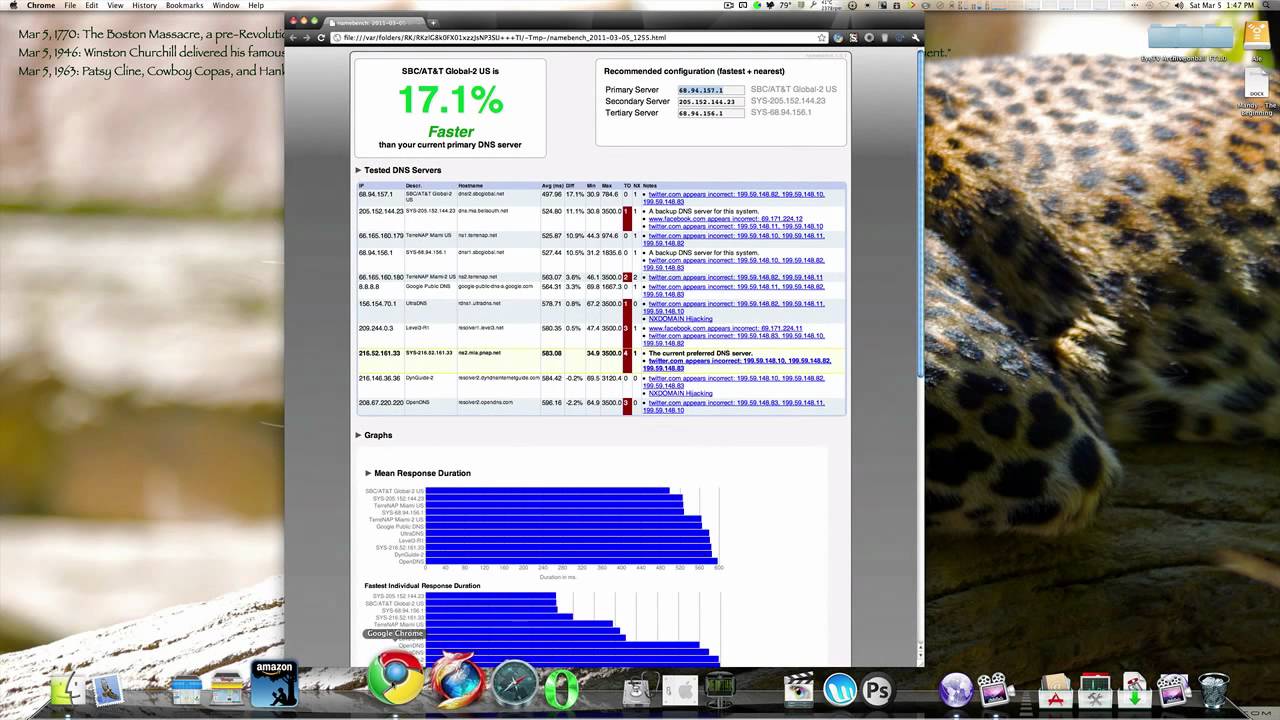Viewport: 1280px width, 720px height.
Task: Click the Avg (ms) column header
Action: coord(551,186)
